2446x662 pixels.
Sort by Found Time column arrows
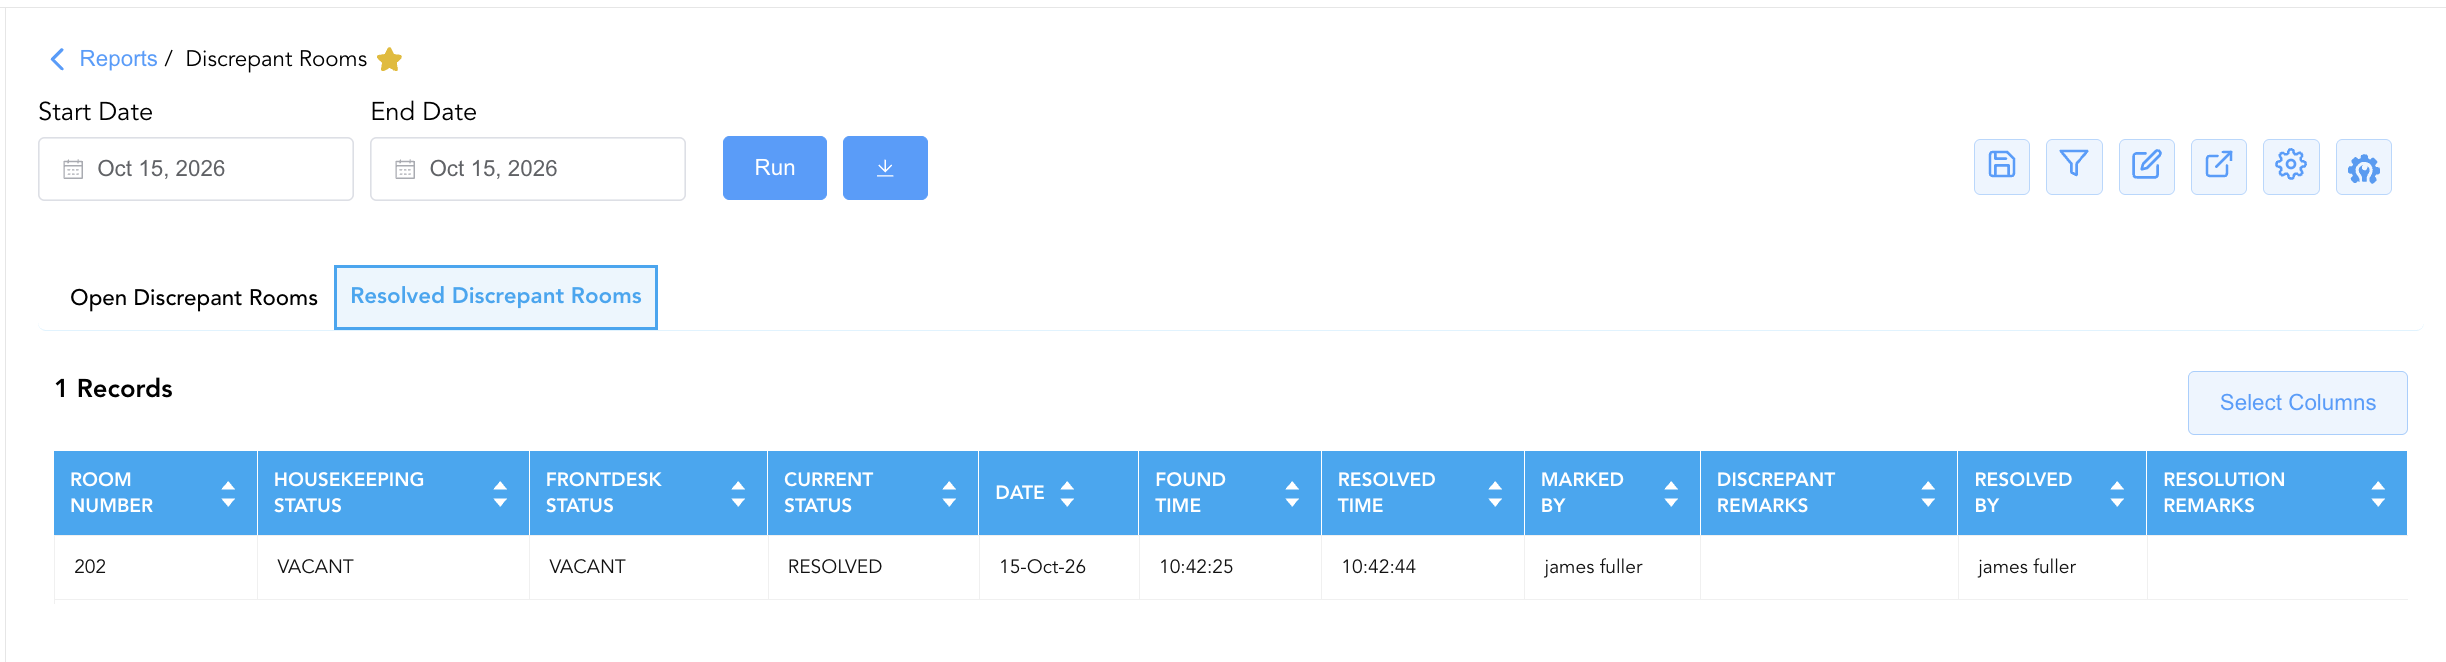pyautogui.click(x=1292, y=493)
